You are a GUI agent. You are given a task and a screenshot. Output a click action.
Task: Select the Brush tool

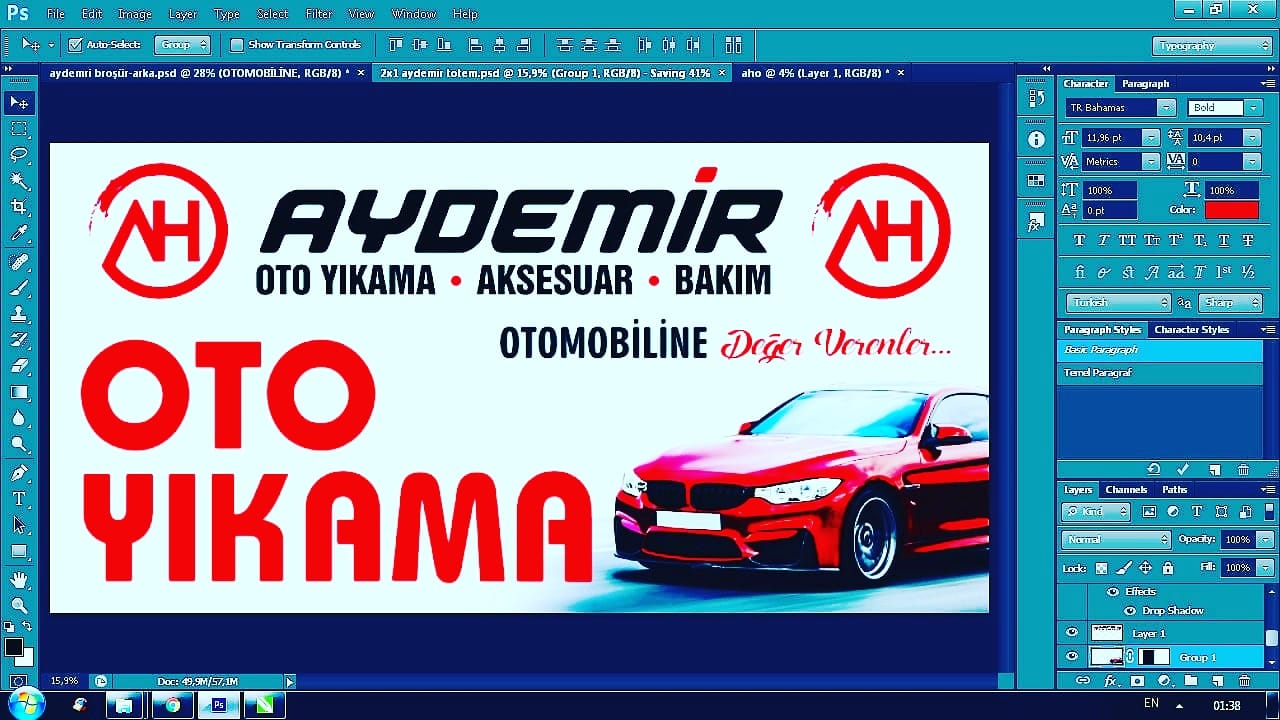click(19, 288)
